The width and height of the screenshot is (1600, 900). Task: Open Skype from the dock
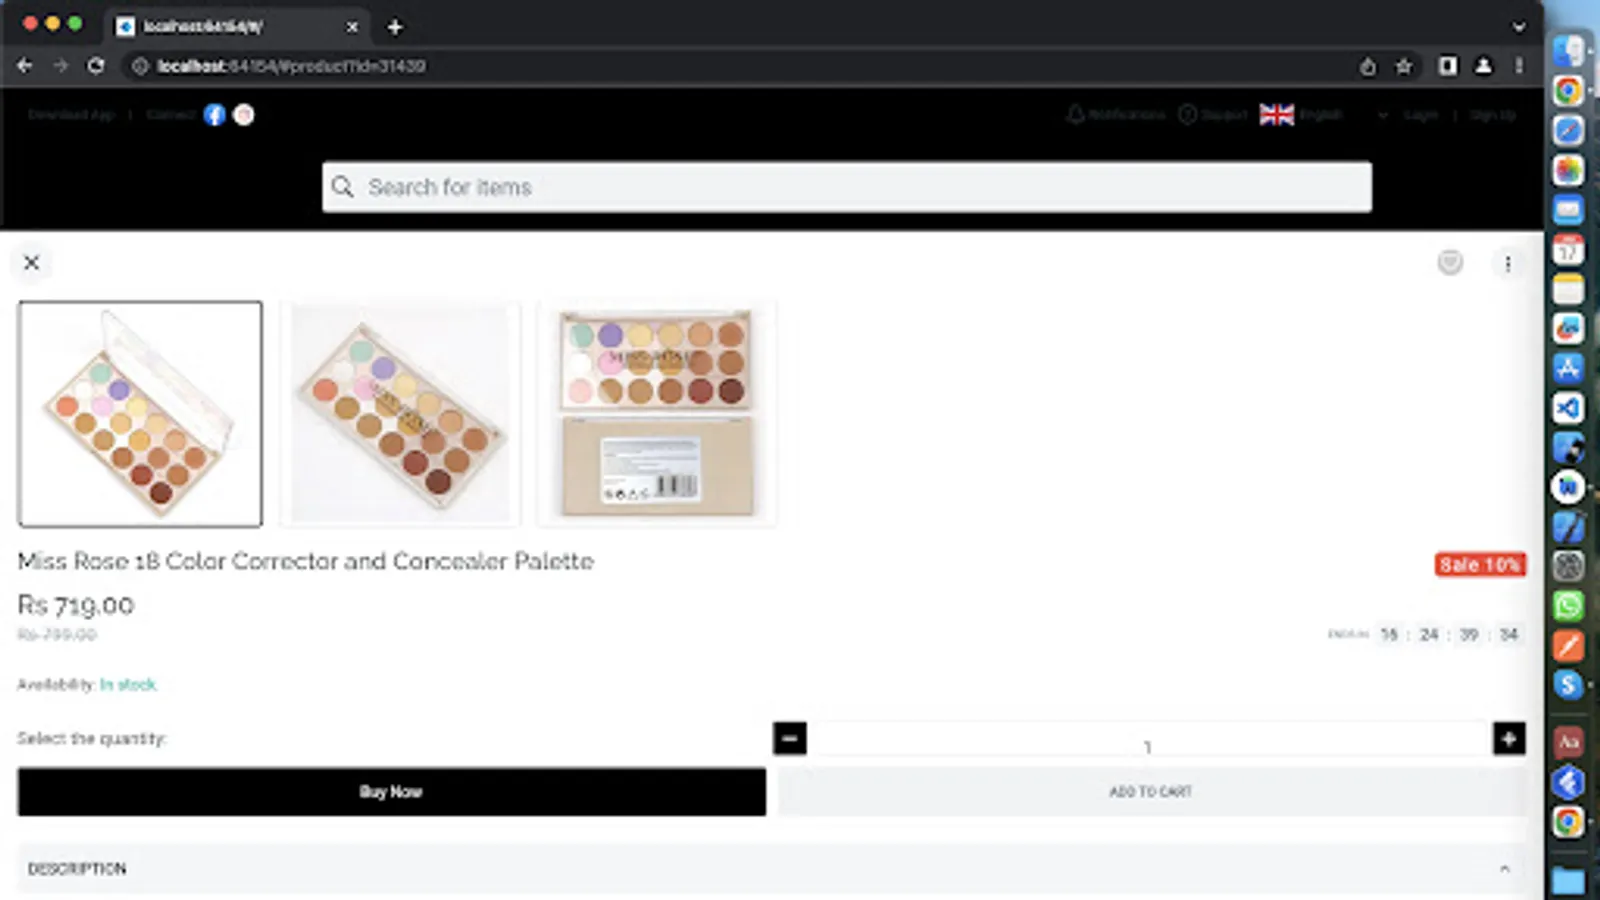pos(1568,685)
